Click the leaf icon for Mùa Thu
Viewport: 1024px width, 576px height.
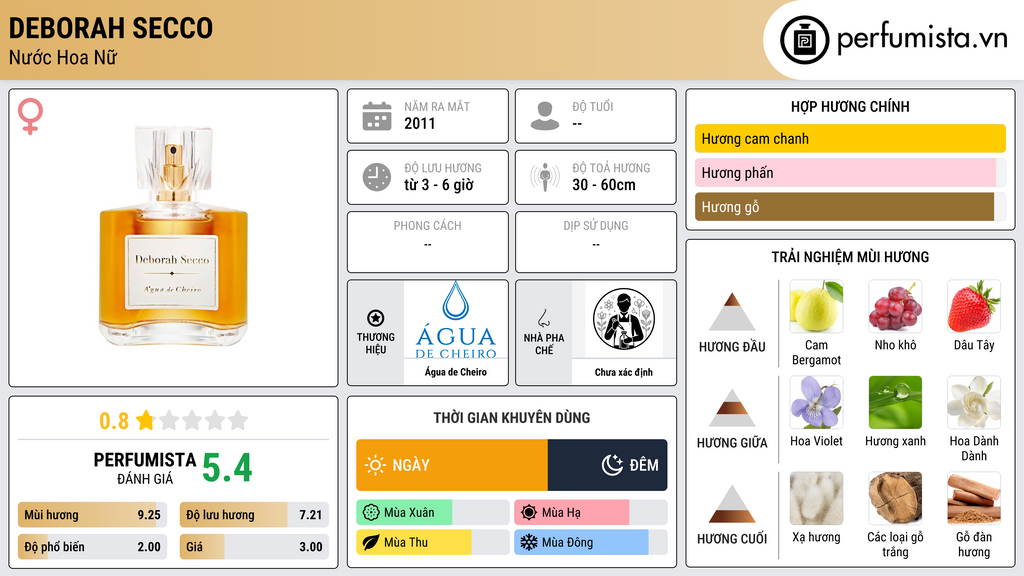(x=371, y=542)
